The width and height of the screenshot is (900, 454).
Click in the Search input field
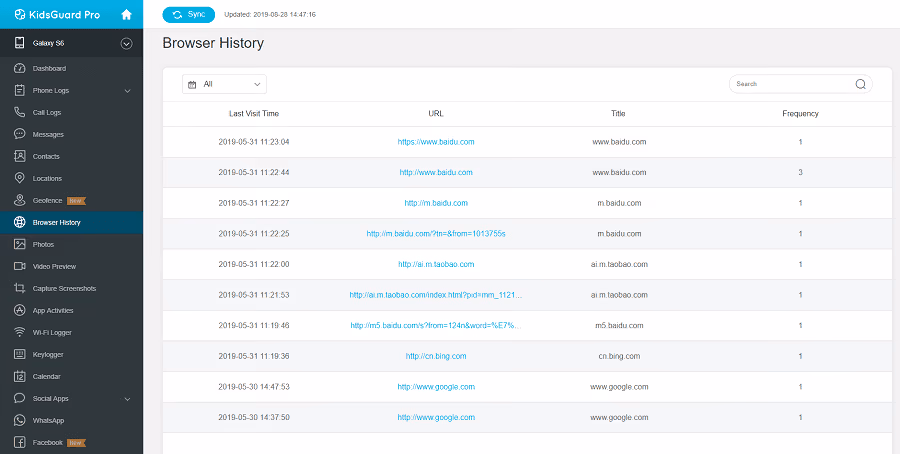click(792, 84)
